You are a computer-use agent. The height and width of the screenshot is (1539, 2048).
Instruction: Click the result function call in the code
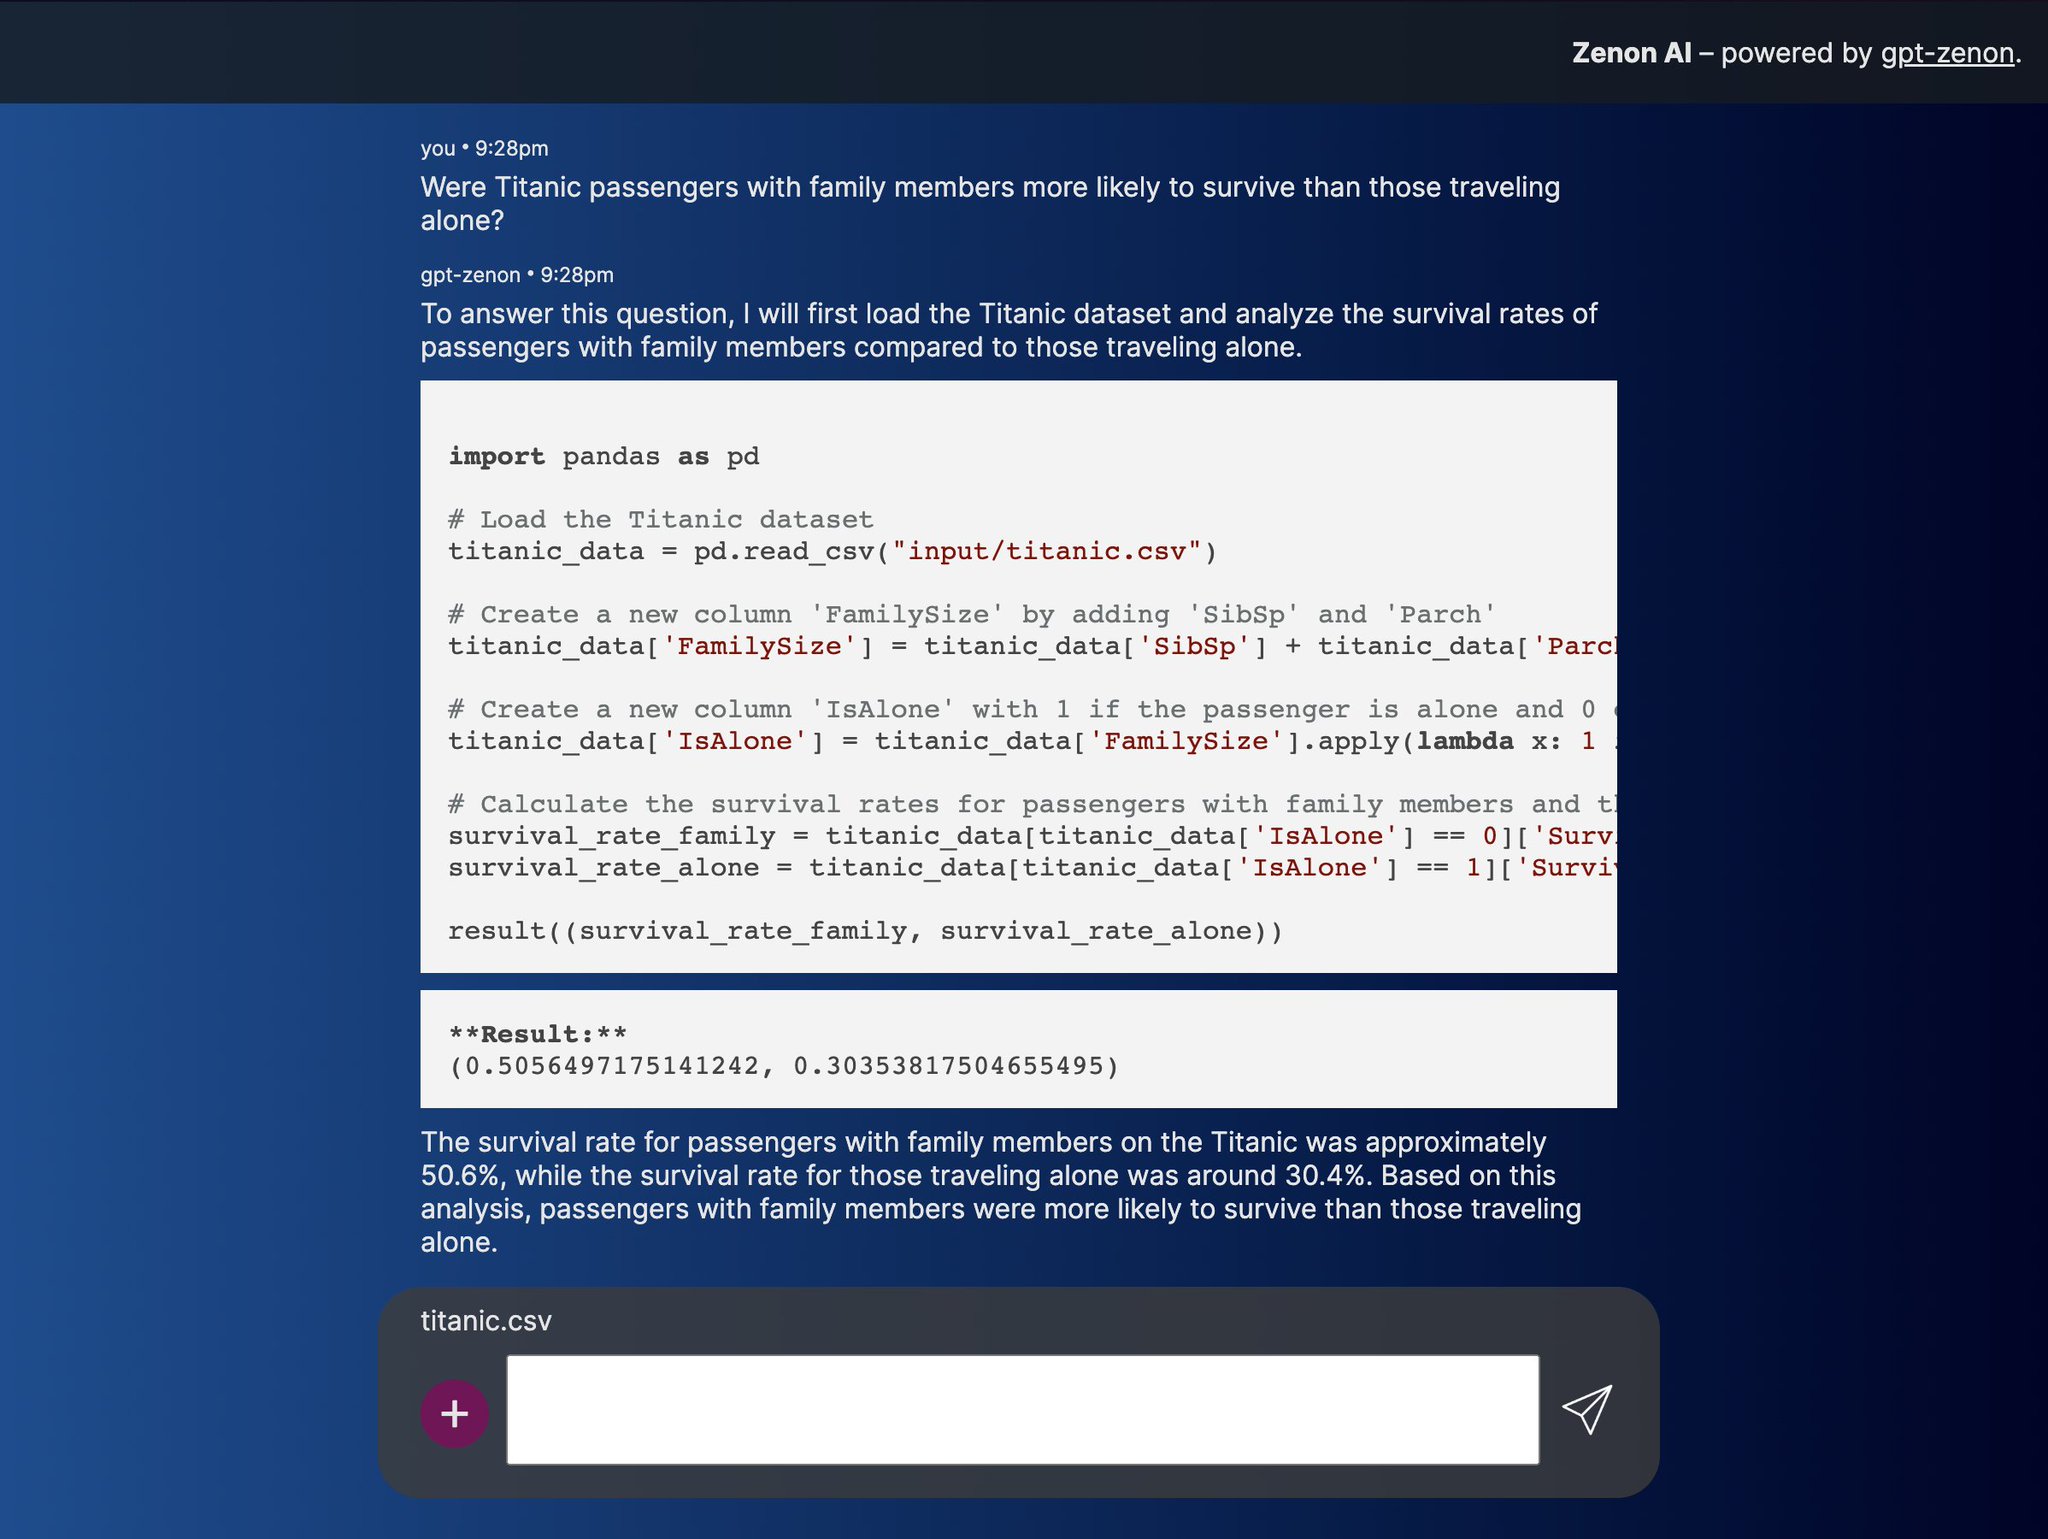coord(510,929)
